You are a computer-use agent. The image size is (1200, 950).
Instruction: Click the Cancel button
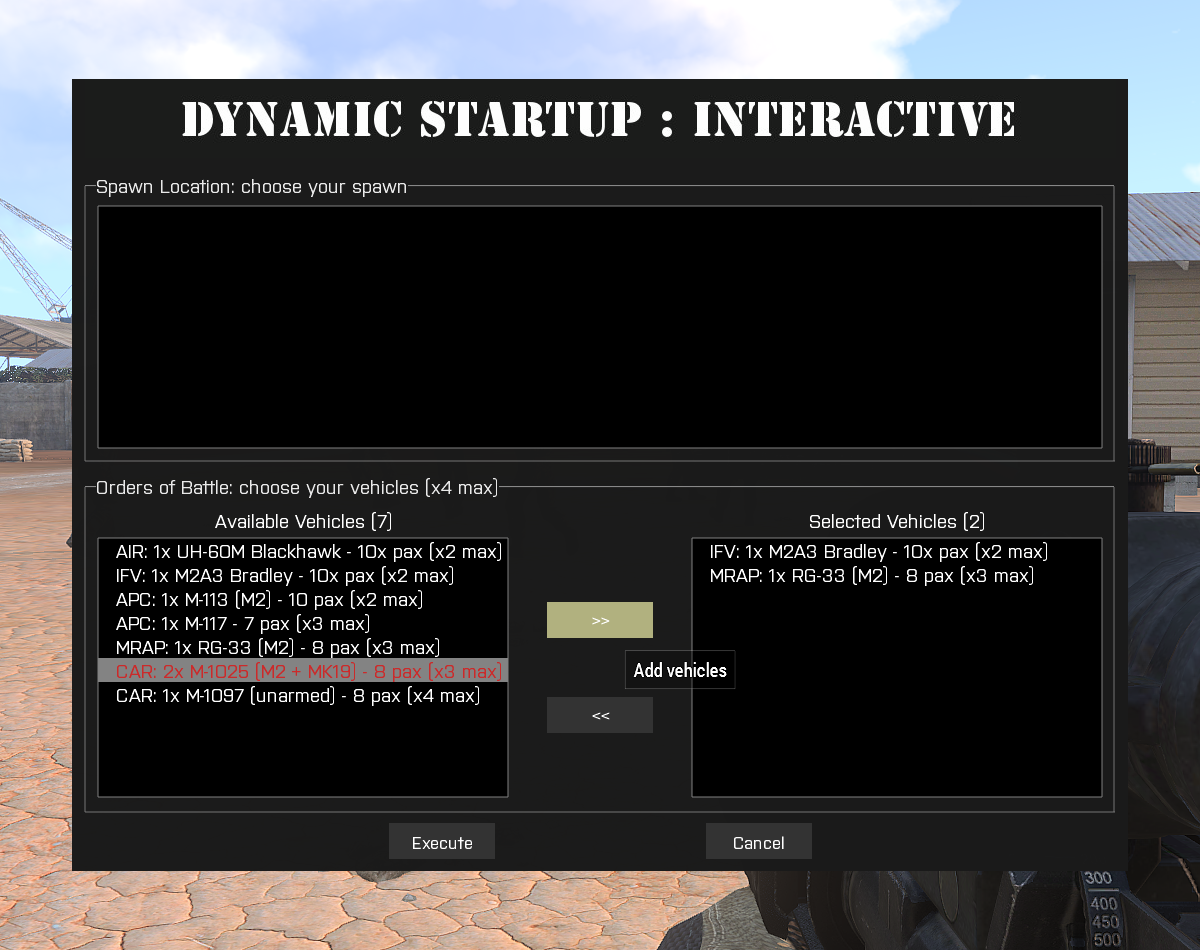tap(759, 842)
